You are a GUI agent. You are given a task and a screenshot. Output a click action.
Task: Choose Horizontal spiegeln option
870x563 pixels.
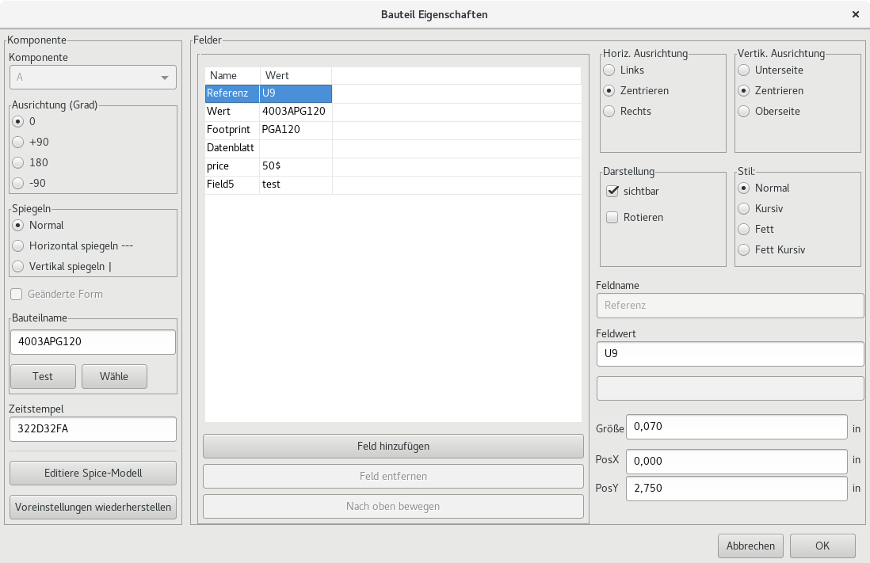click(x=18, y=246)
